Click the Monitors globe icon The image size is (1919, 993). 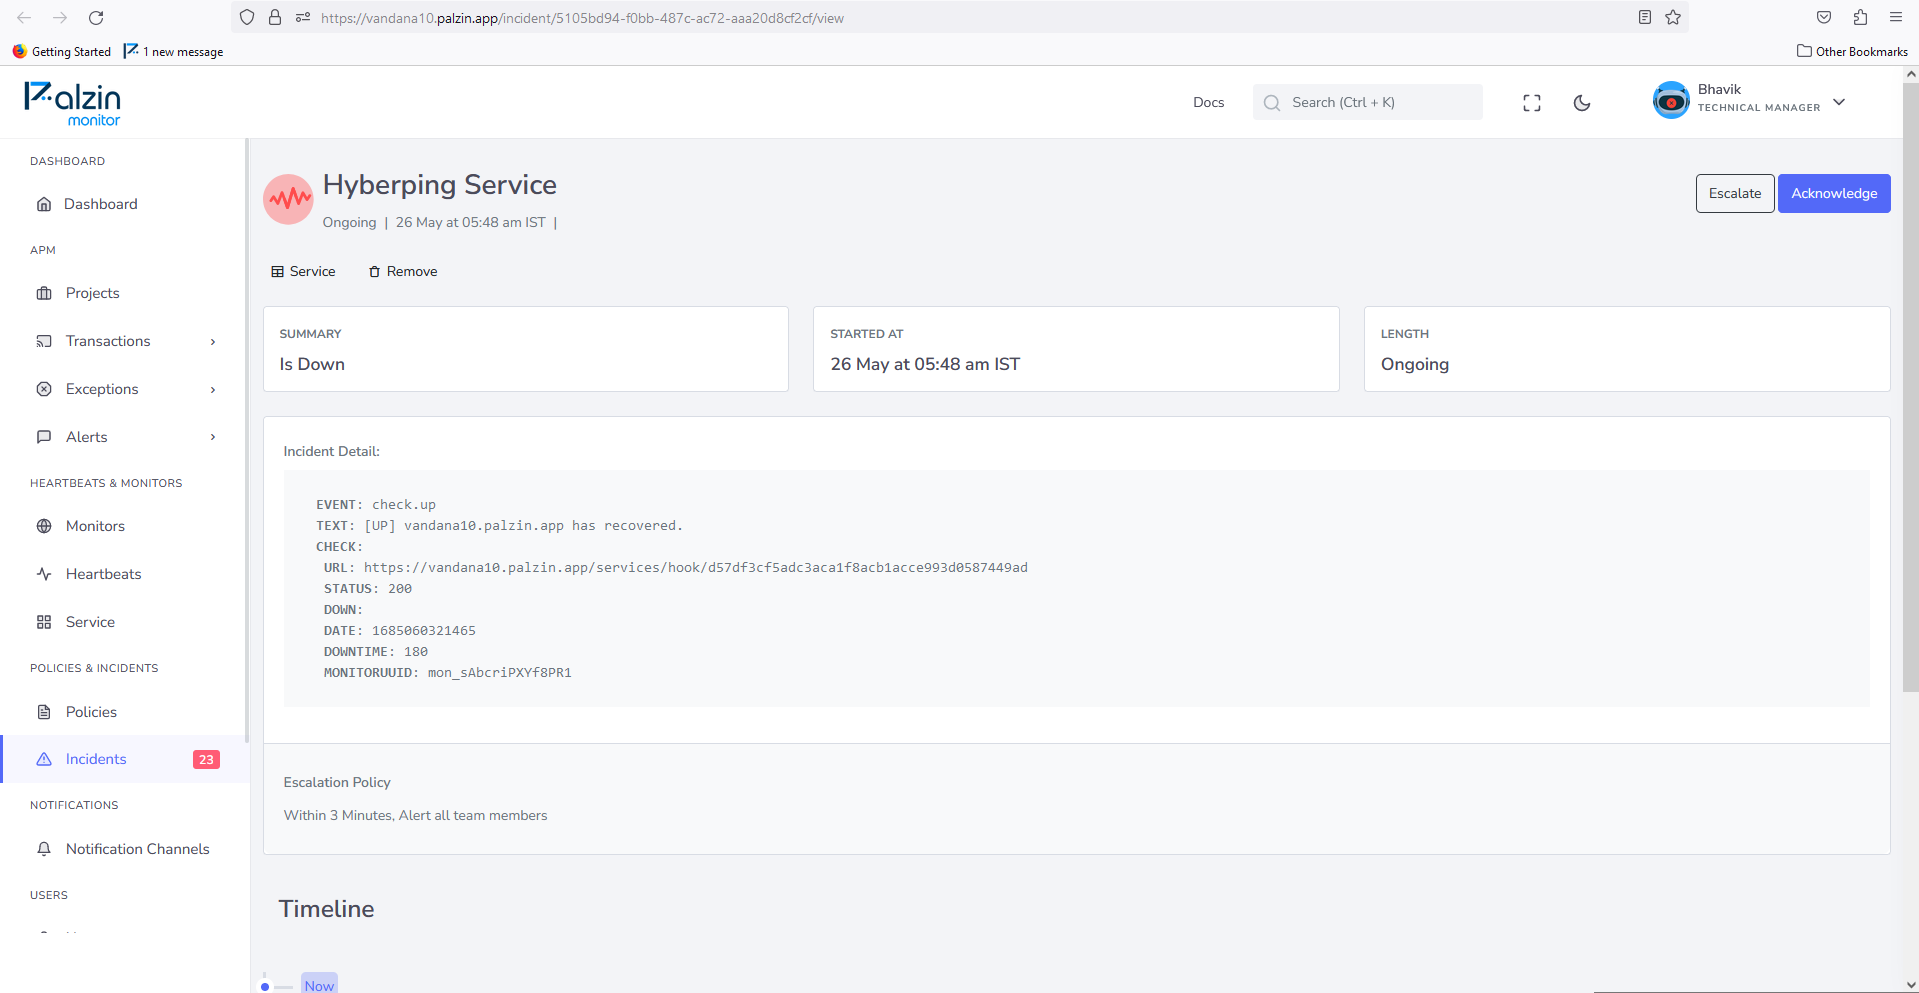[44, 526]
